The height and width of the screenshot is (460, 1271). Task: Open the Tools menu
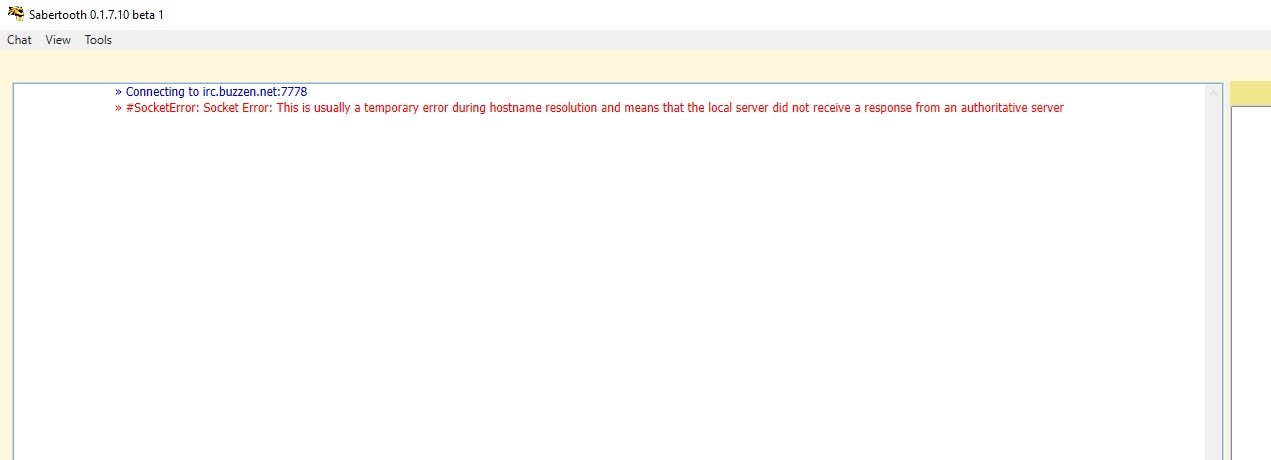(x=98, y=40)
